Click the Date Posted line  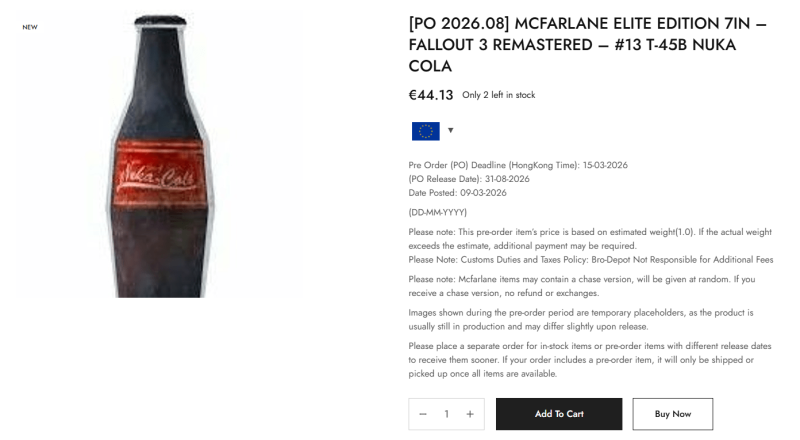coord(457,193)
